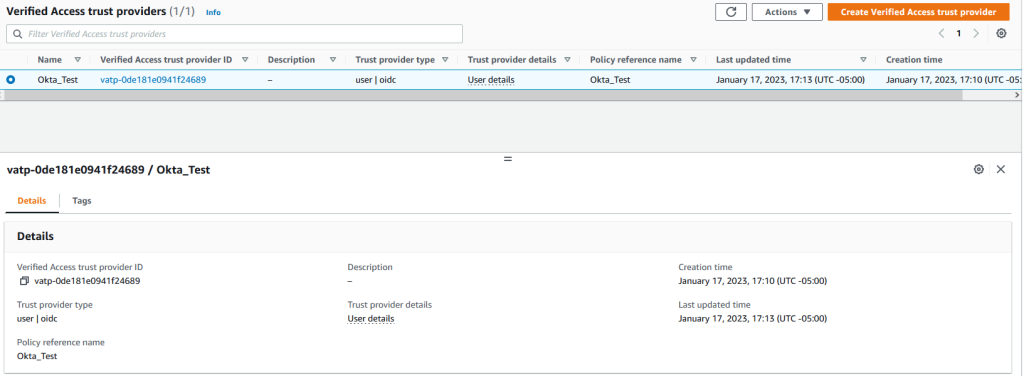The height and width of the screenshot is (376, 1024).
Task: Sort by Name column
Action: pyautogui.click(x=78, y=59)
